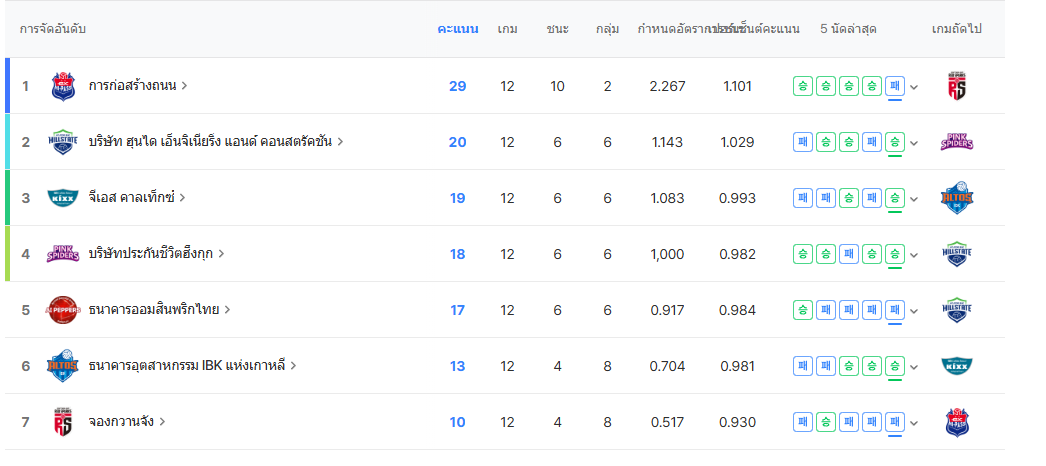
Task: Expand last 5 matches chevron for rank 1
Action: click(914, 87)
